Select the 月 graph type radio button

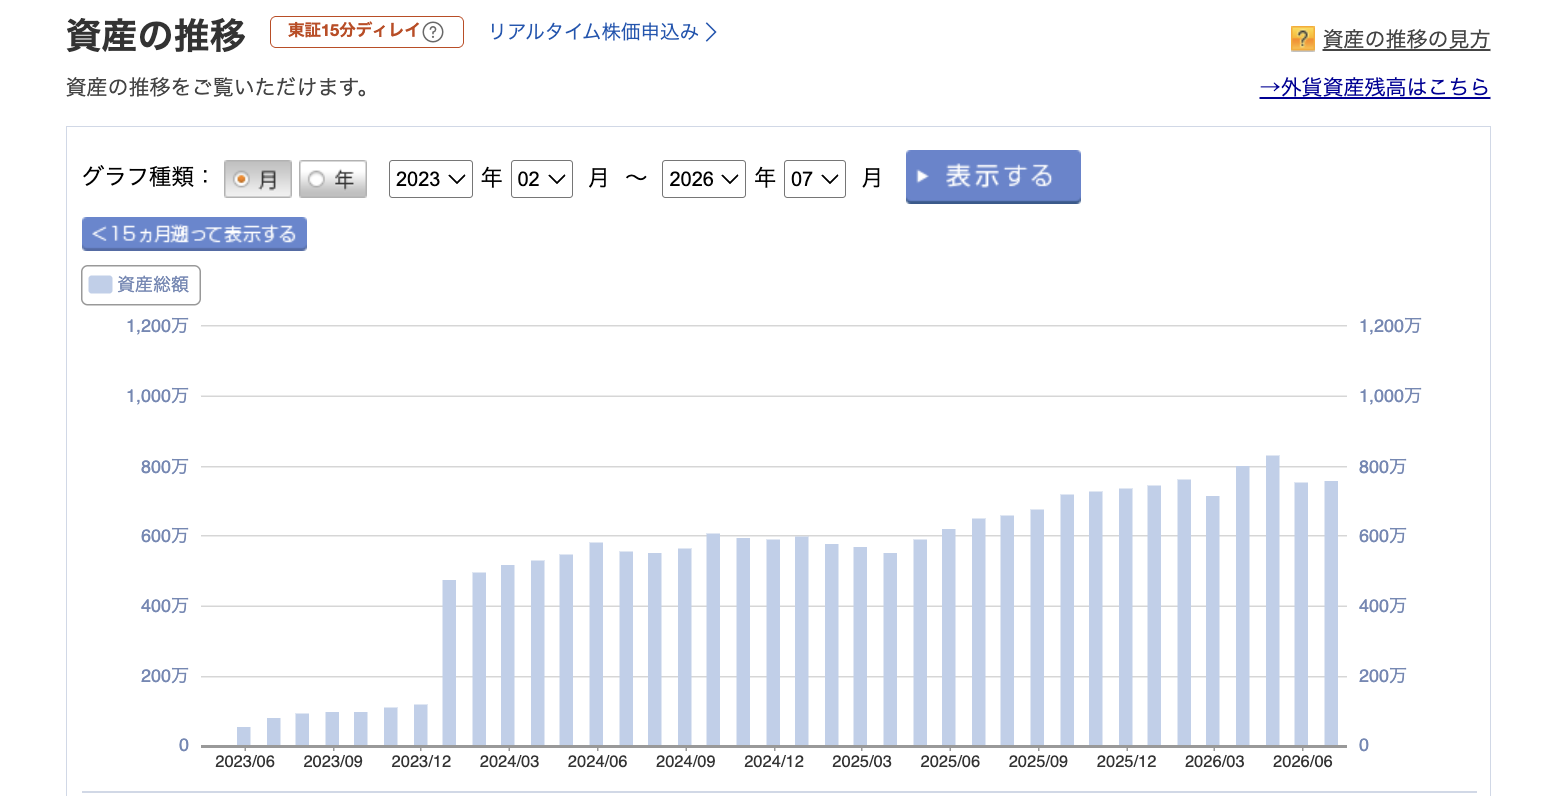point(257,179)
